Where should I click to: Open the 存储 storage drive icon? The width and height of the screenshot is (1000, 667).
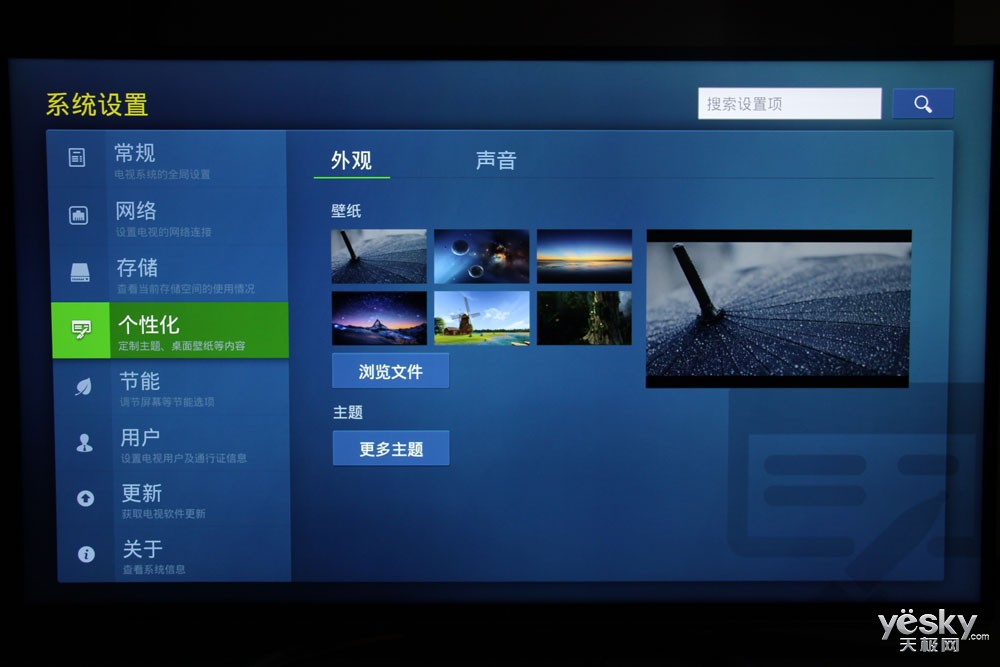point(80,272)
